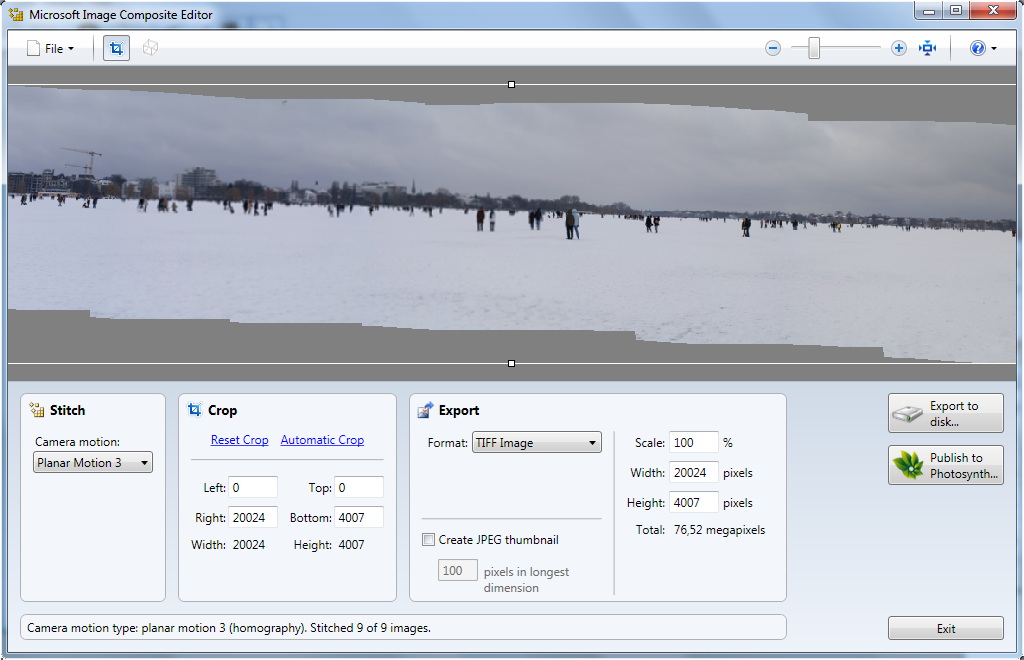Click the Reset Crop link
The image size is (1024, 660).
(x=239, y=440)
